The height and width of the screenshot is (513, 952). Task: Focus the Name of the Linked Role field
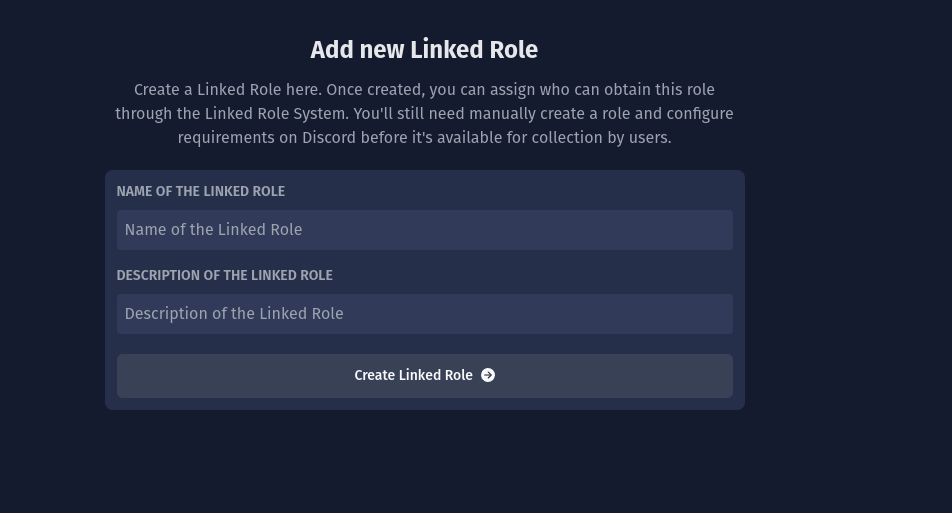pyautogui.click(x=424, y=230)
